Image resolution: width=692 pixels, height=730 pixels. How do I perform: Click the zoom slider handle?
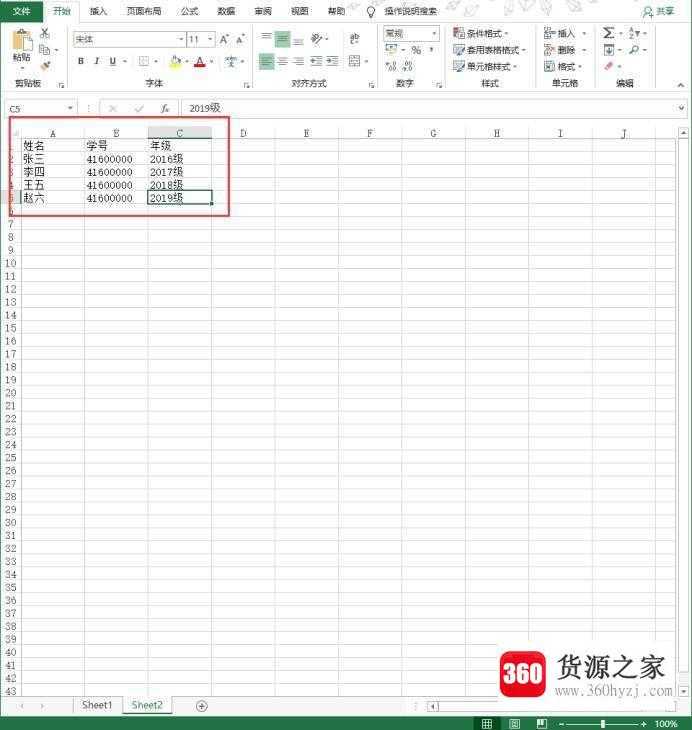603,723
